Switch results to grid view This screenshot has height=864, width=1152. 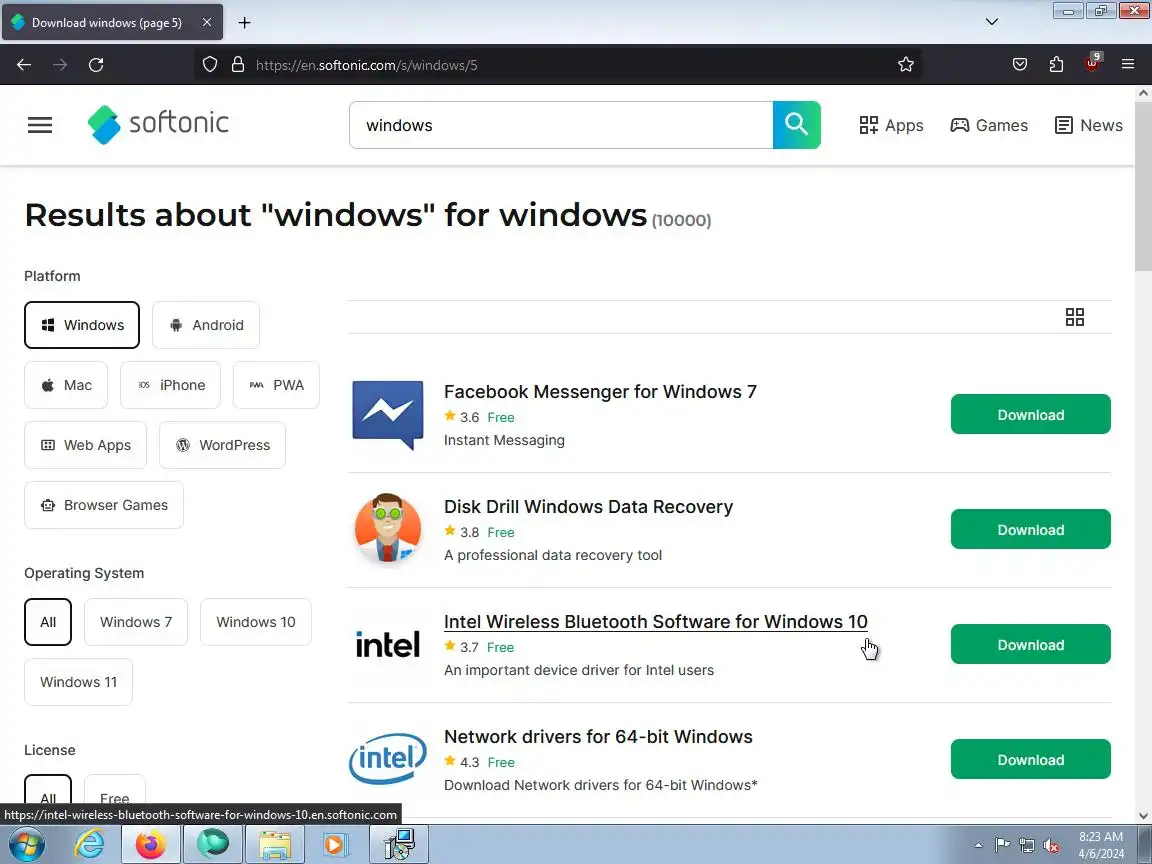pyautogui.click(x=1075, y=317)
